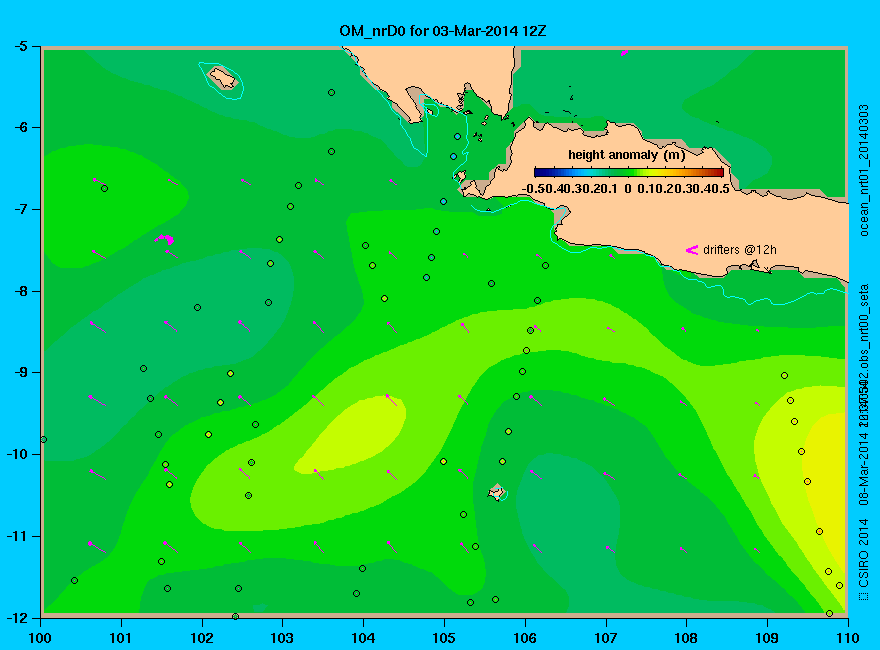
Task: Click latitude label "-7" on y-axis
Action: point(20,209)
